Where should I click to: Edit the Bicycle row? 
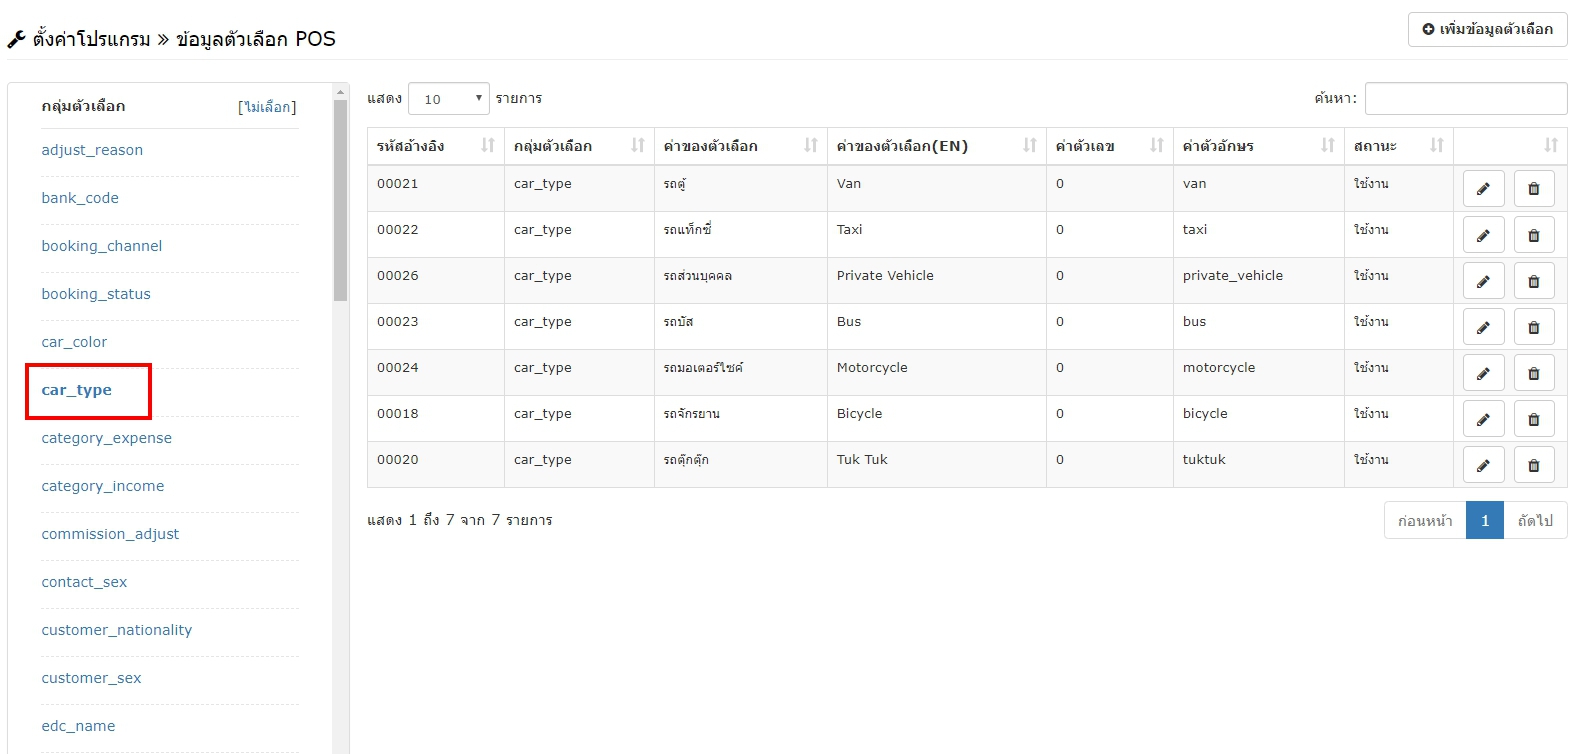pyautogui.click(x=1483, y=419)
